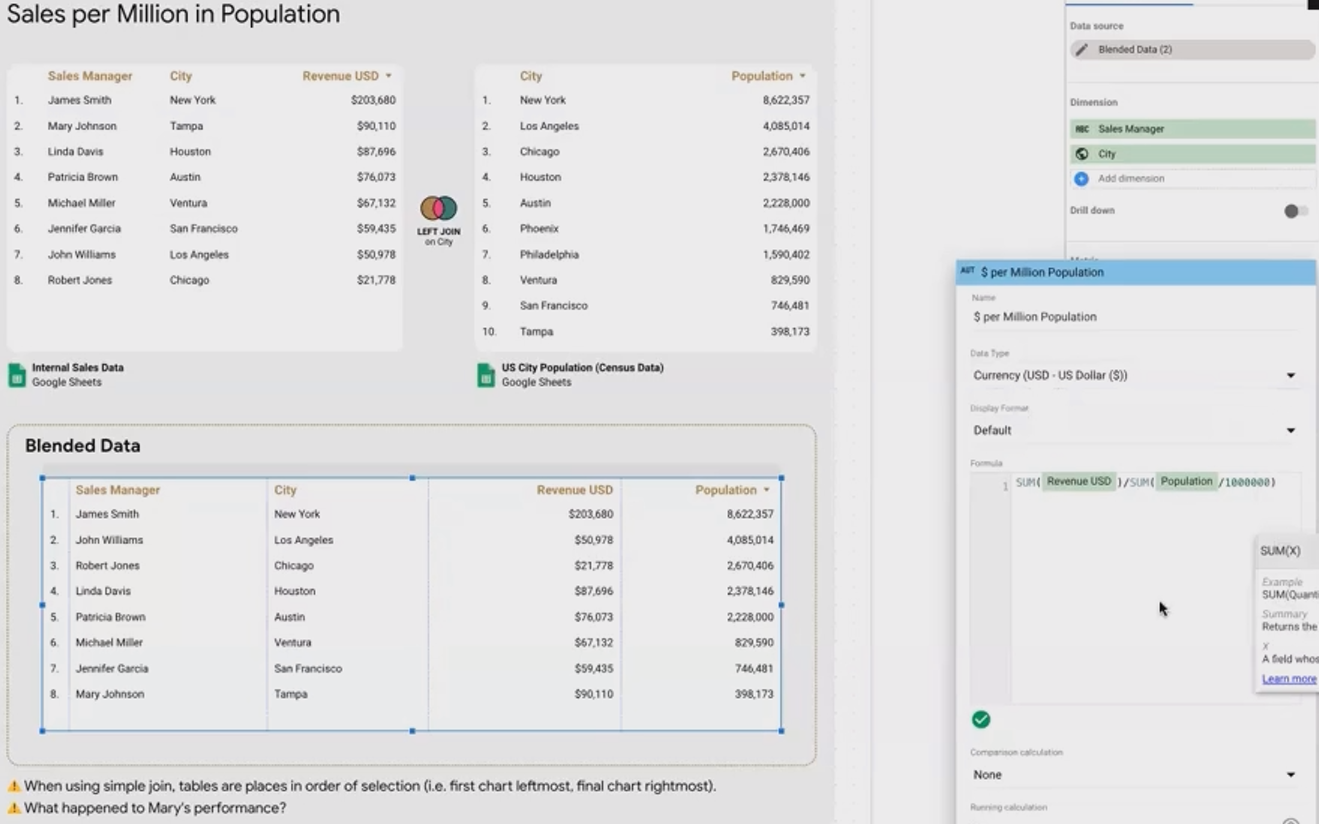Click the SUM(X) tooltip heading
The height and width of the screenshot is (824, 1319).
tap(1280, 551)
